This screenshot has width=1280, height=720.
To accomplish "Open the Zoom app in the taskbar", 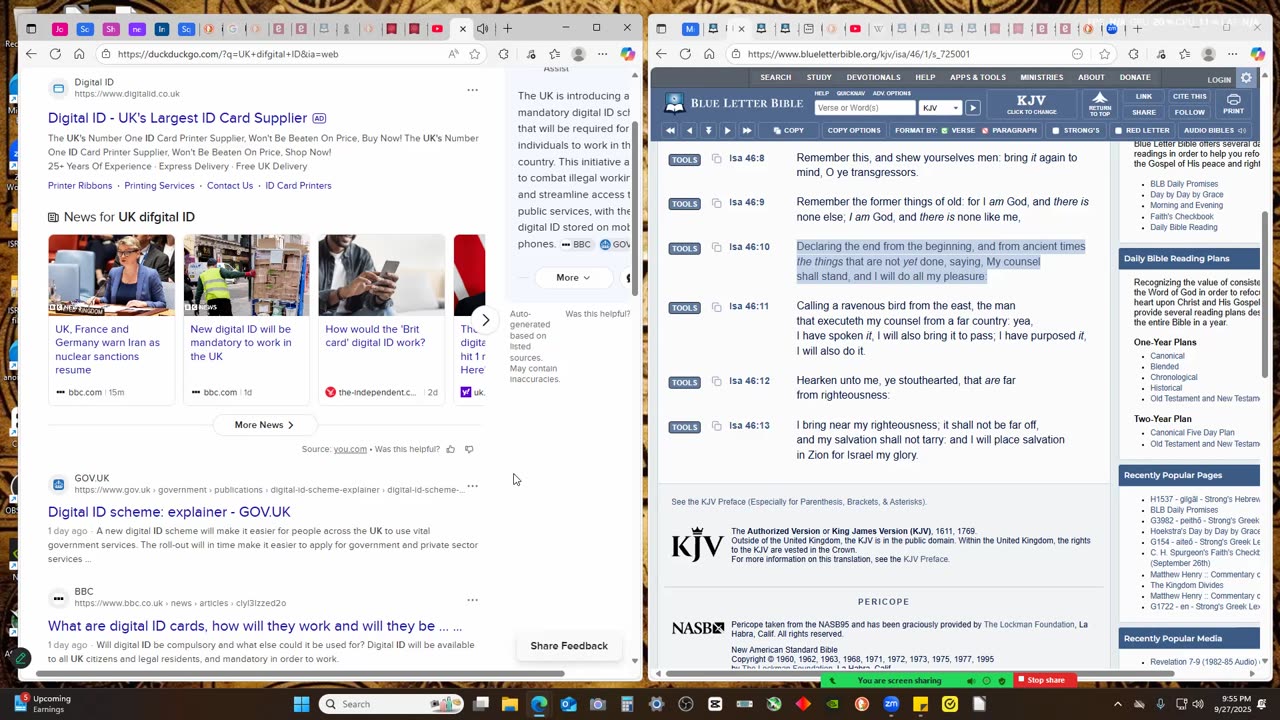I will pos(891,704).
